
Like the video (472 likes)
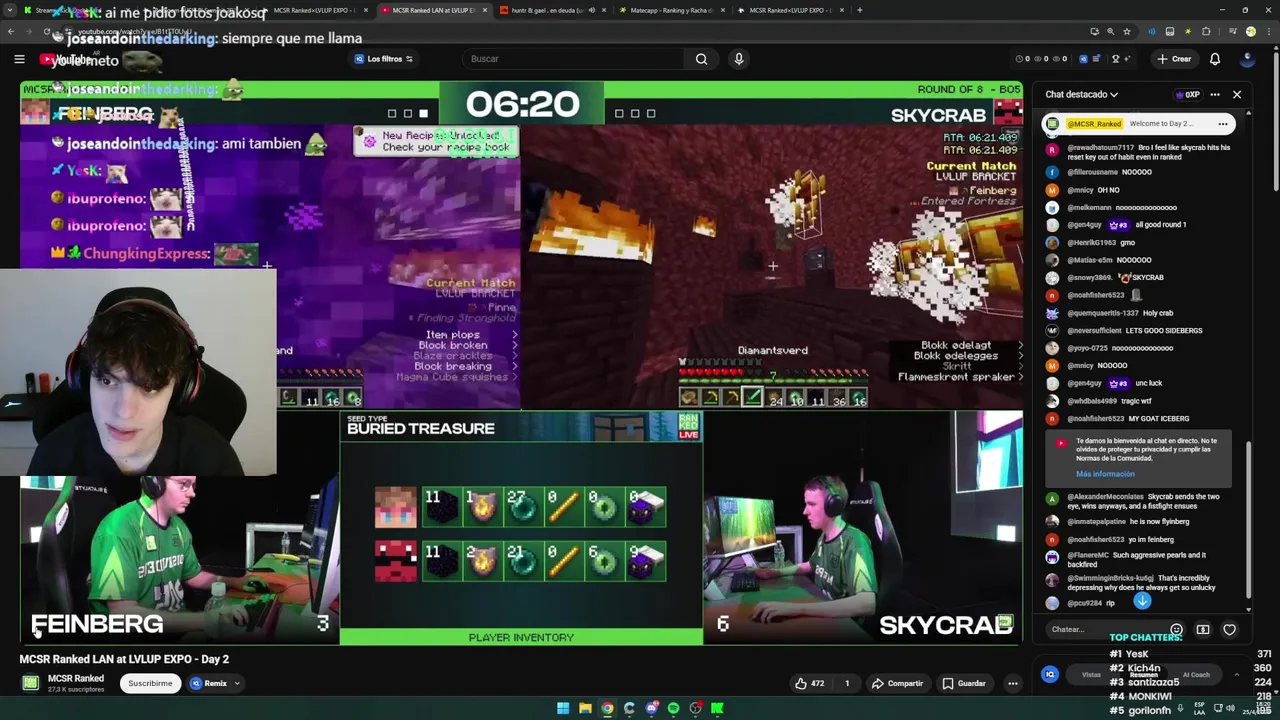click(810, 683)
